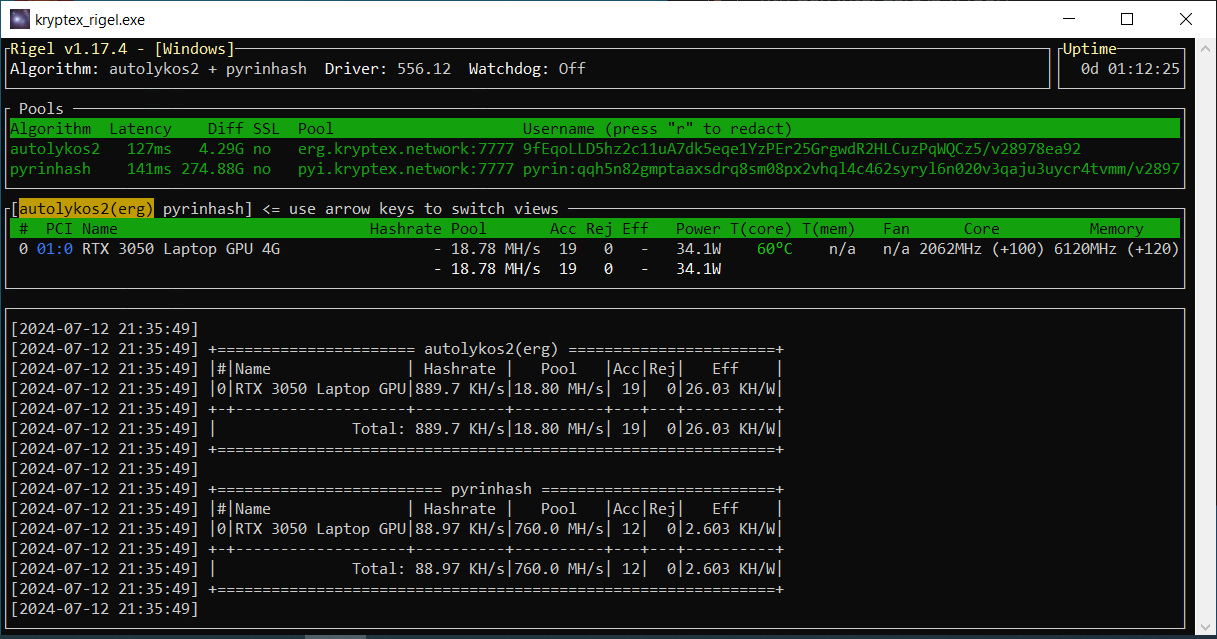This screenshot has height=639, width=1217.
Task: Click the '<= use arrow keys to switch views' hint
Action: tap(410, 208)
